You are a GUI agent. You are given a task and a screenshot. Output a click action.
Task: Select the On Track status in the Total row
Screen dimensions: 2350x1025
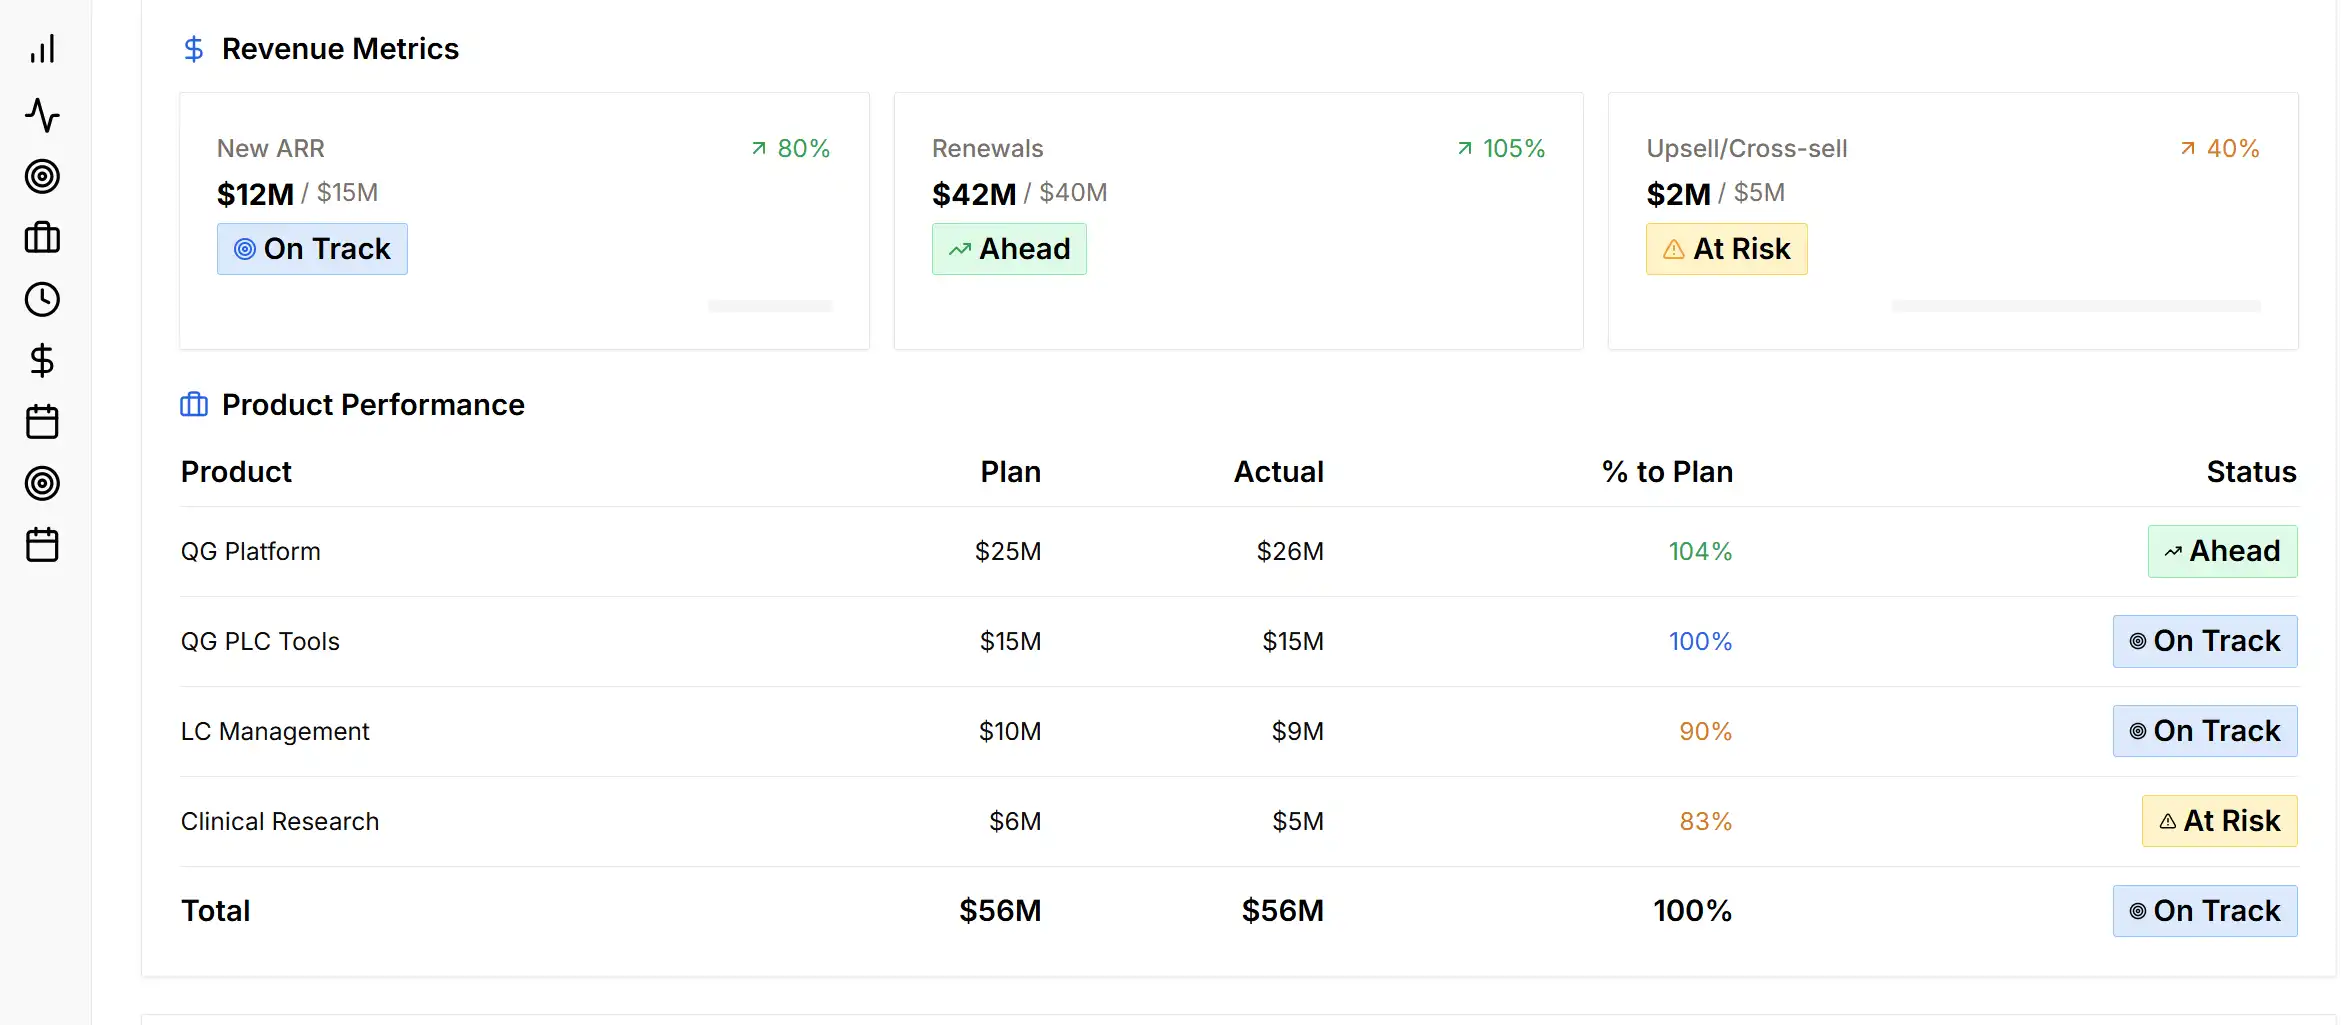tap(2204, 911)
